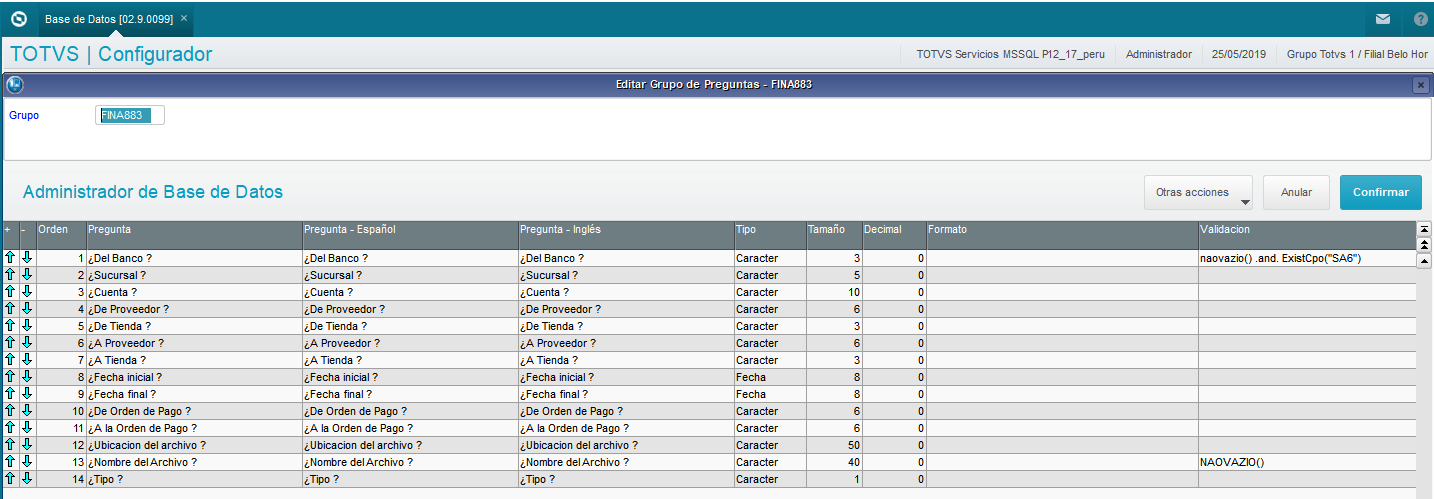Image resolution: width=1434 pixels, height=499 pixels.
Task: Move down the ¿A la Orden de Pago ? row
Action: coord(27,428)
